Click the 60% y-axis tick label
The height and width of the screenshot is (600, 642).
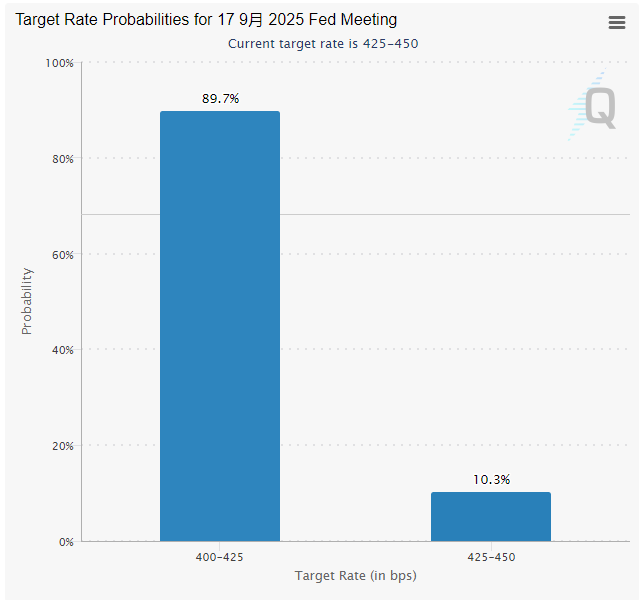click(x=62, y=254)
